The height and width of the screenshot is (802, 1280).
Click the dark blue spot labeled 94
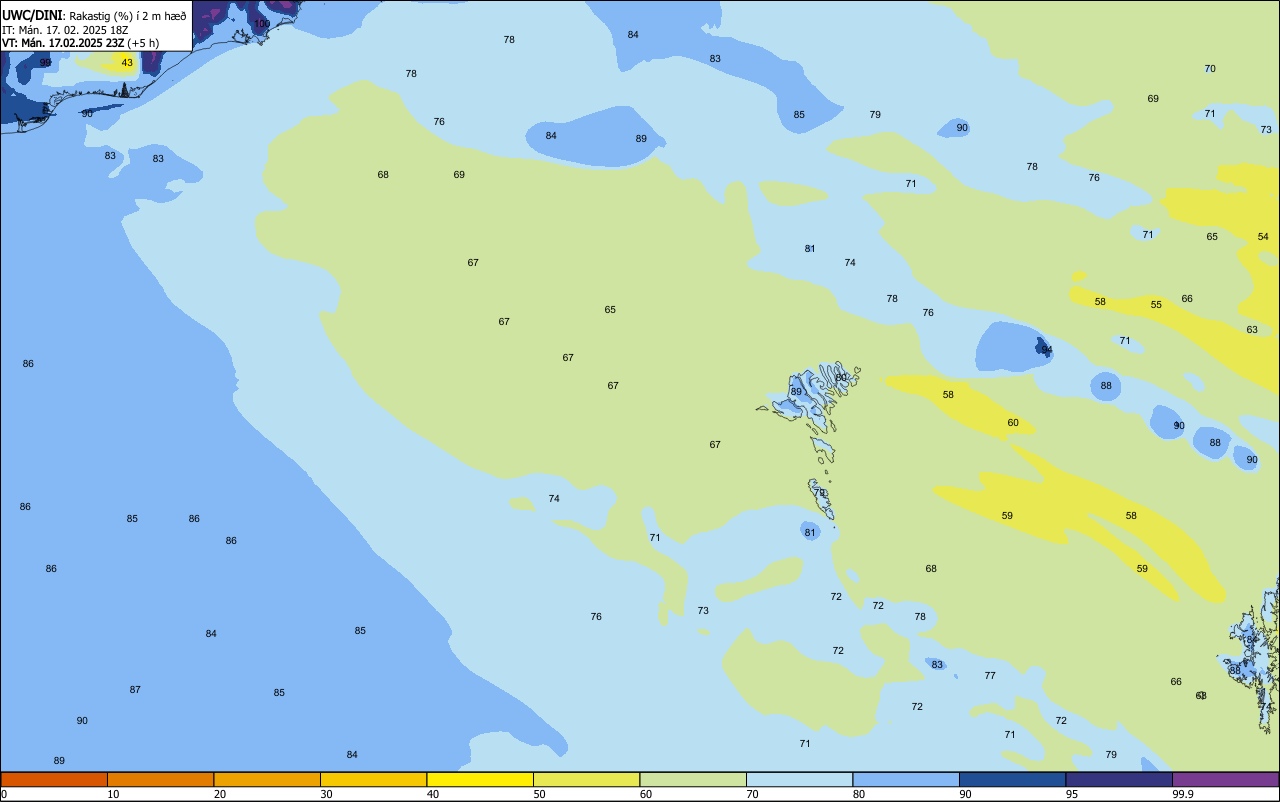tap(1043, 348)
